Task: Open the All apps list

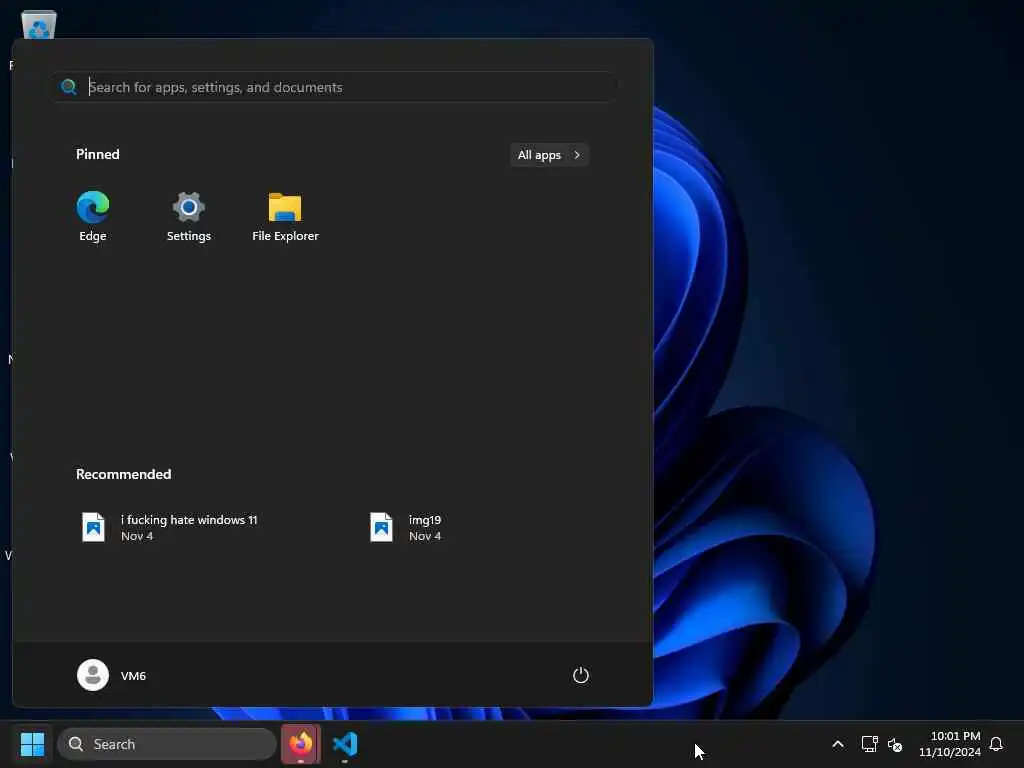Action: (549, 155)
